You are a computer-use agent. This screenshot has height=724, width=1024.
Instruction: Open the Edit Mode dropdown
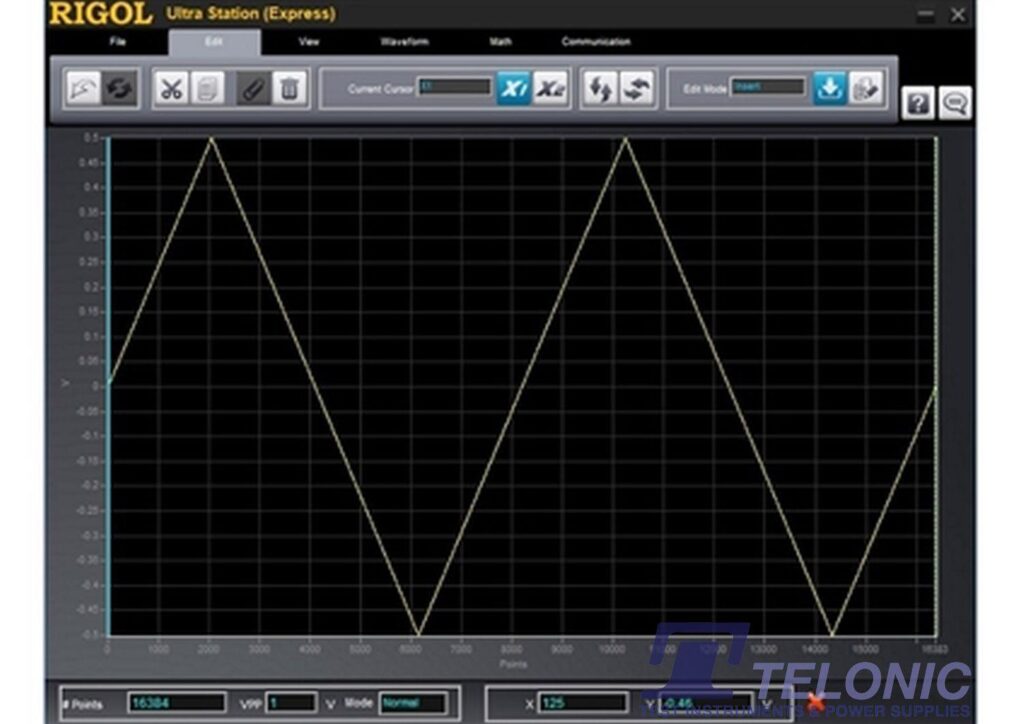[x=768, y=88]
